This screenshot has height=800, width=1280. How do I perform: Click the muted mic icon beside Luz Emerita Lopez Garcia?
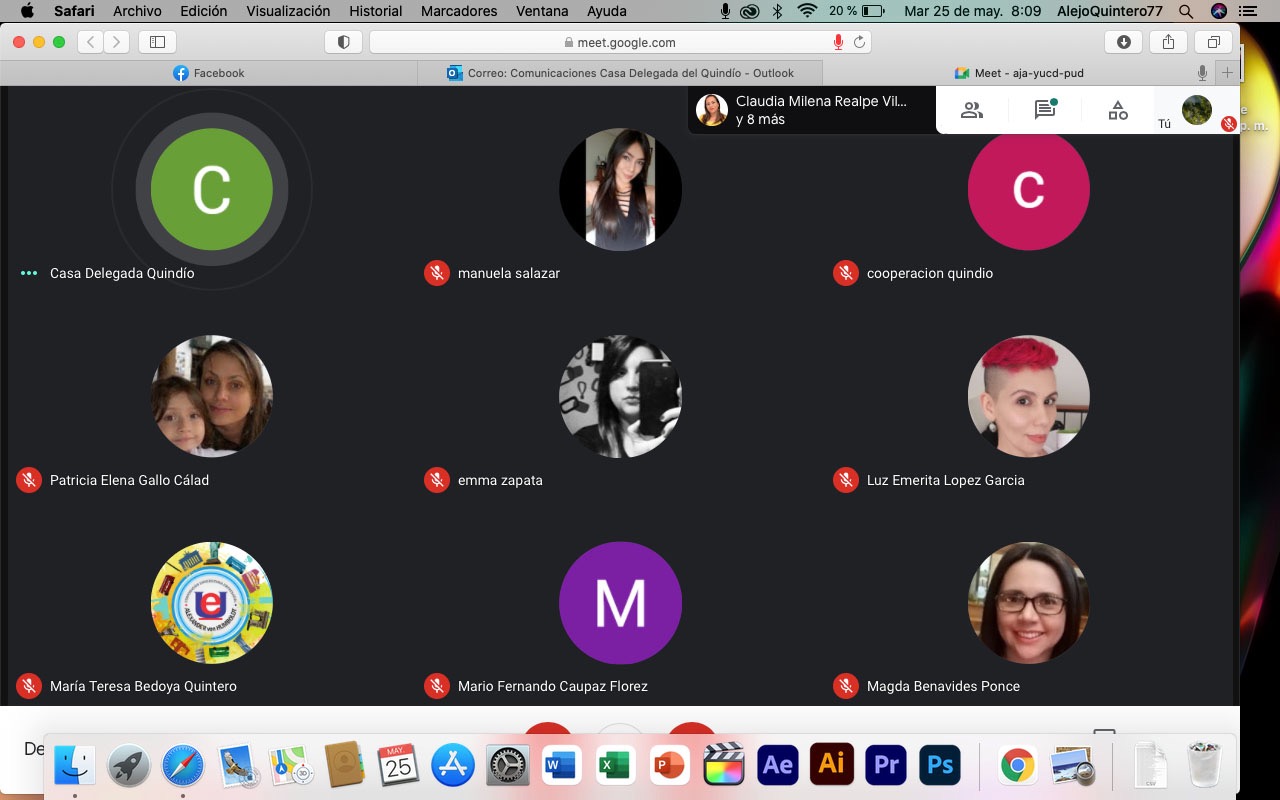(846, 480)
